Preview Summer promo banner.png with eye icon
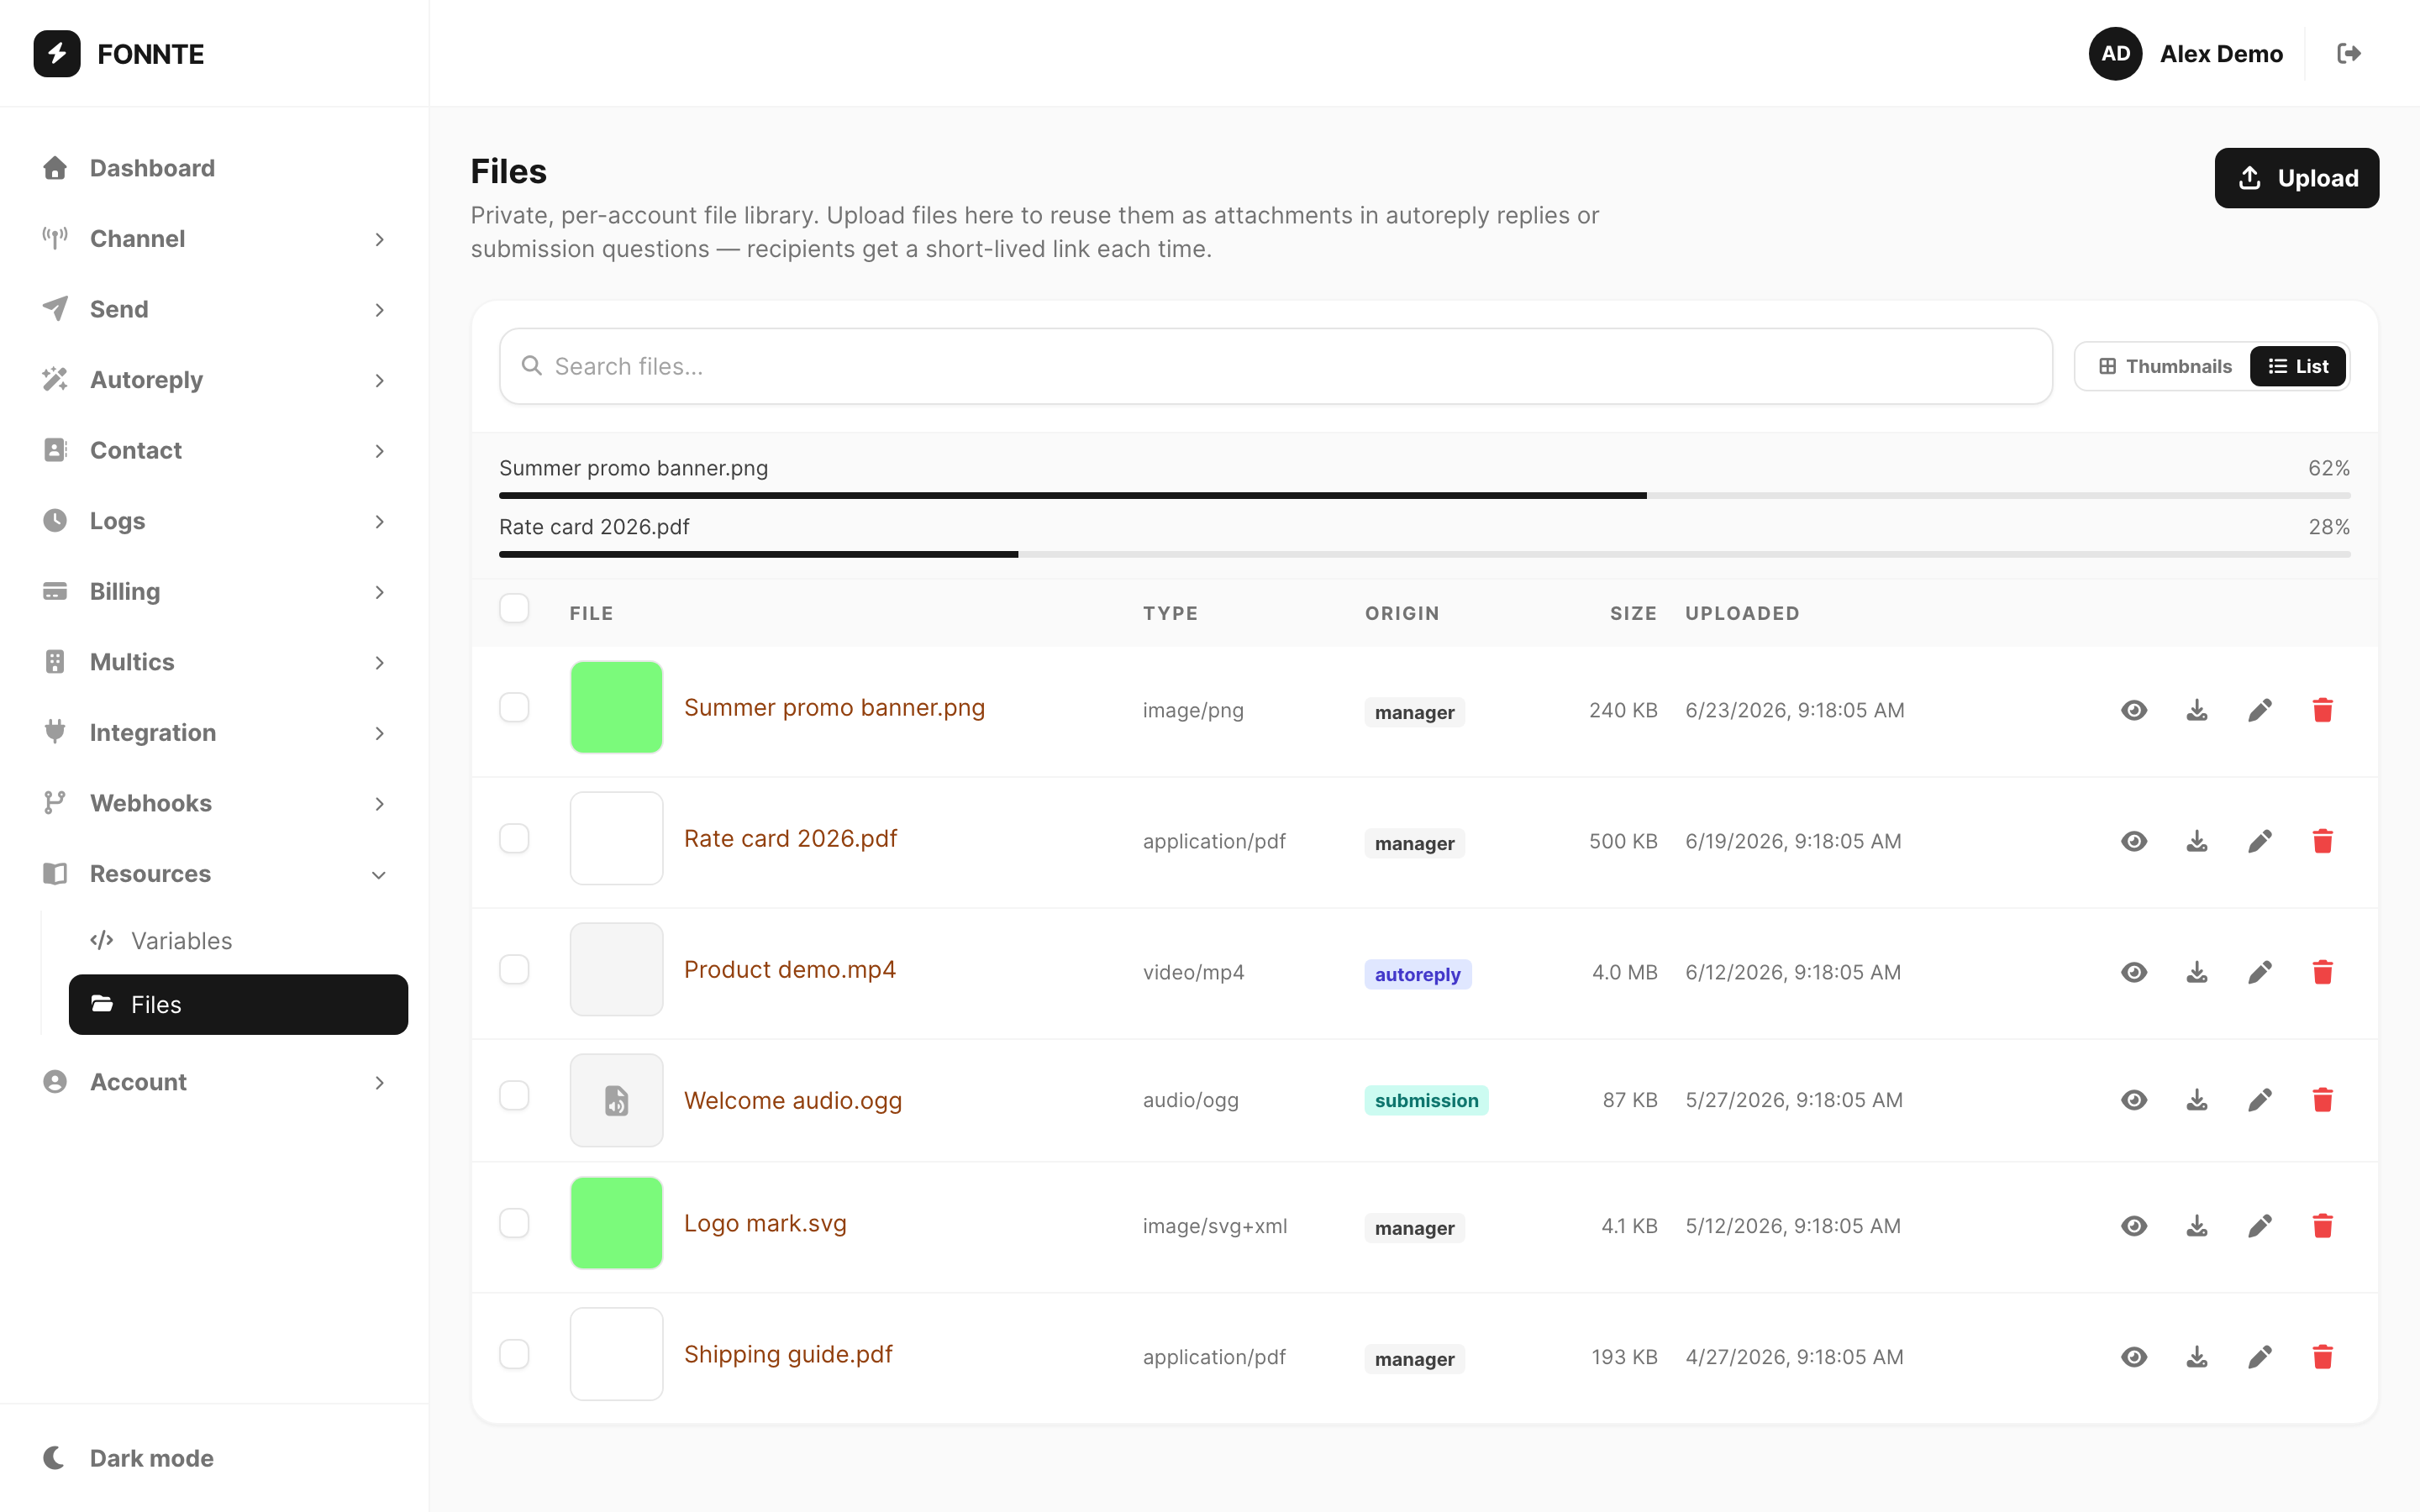Screen dimensions: 2420x1512 click(2133, 710)
